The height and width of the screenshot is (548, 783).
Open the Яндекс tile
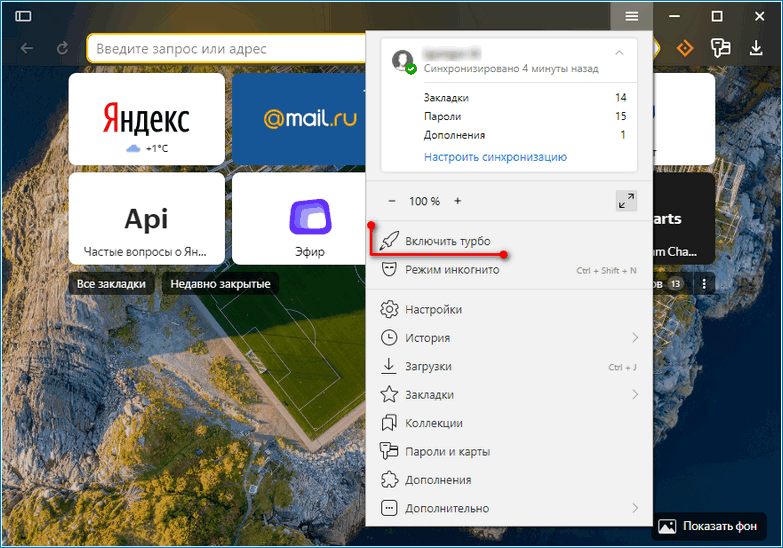click(x=146, y=120)
